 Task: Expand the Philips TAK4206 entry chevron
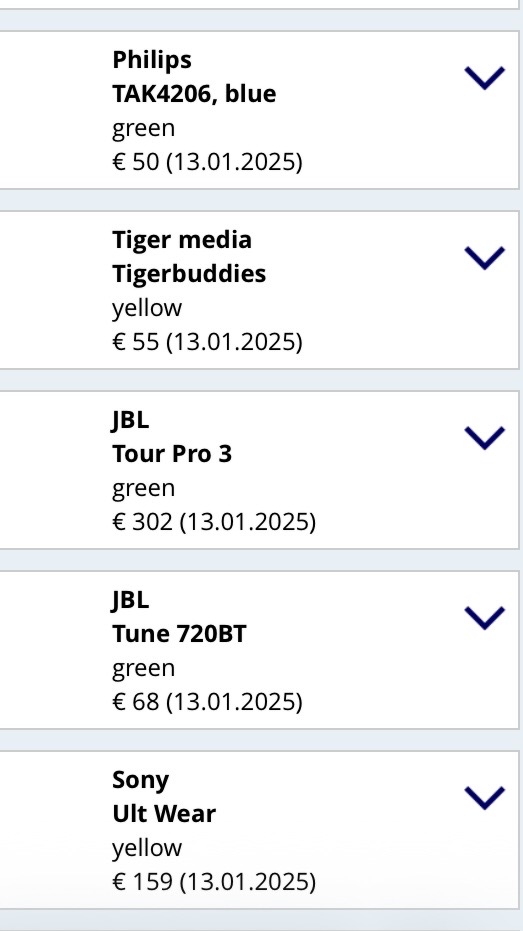coord(484,78)
